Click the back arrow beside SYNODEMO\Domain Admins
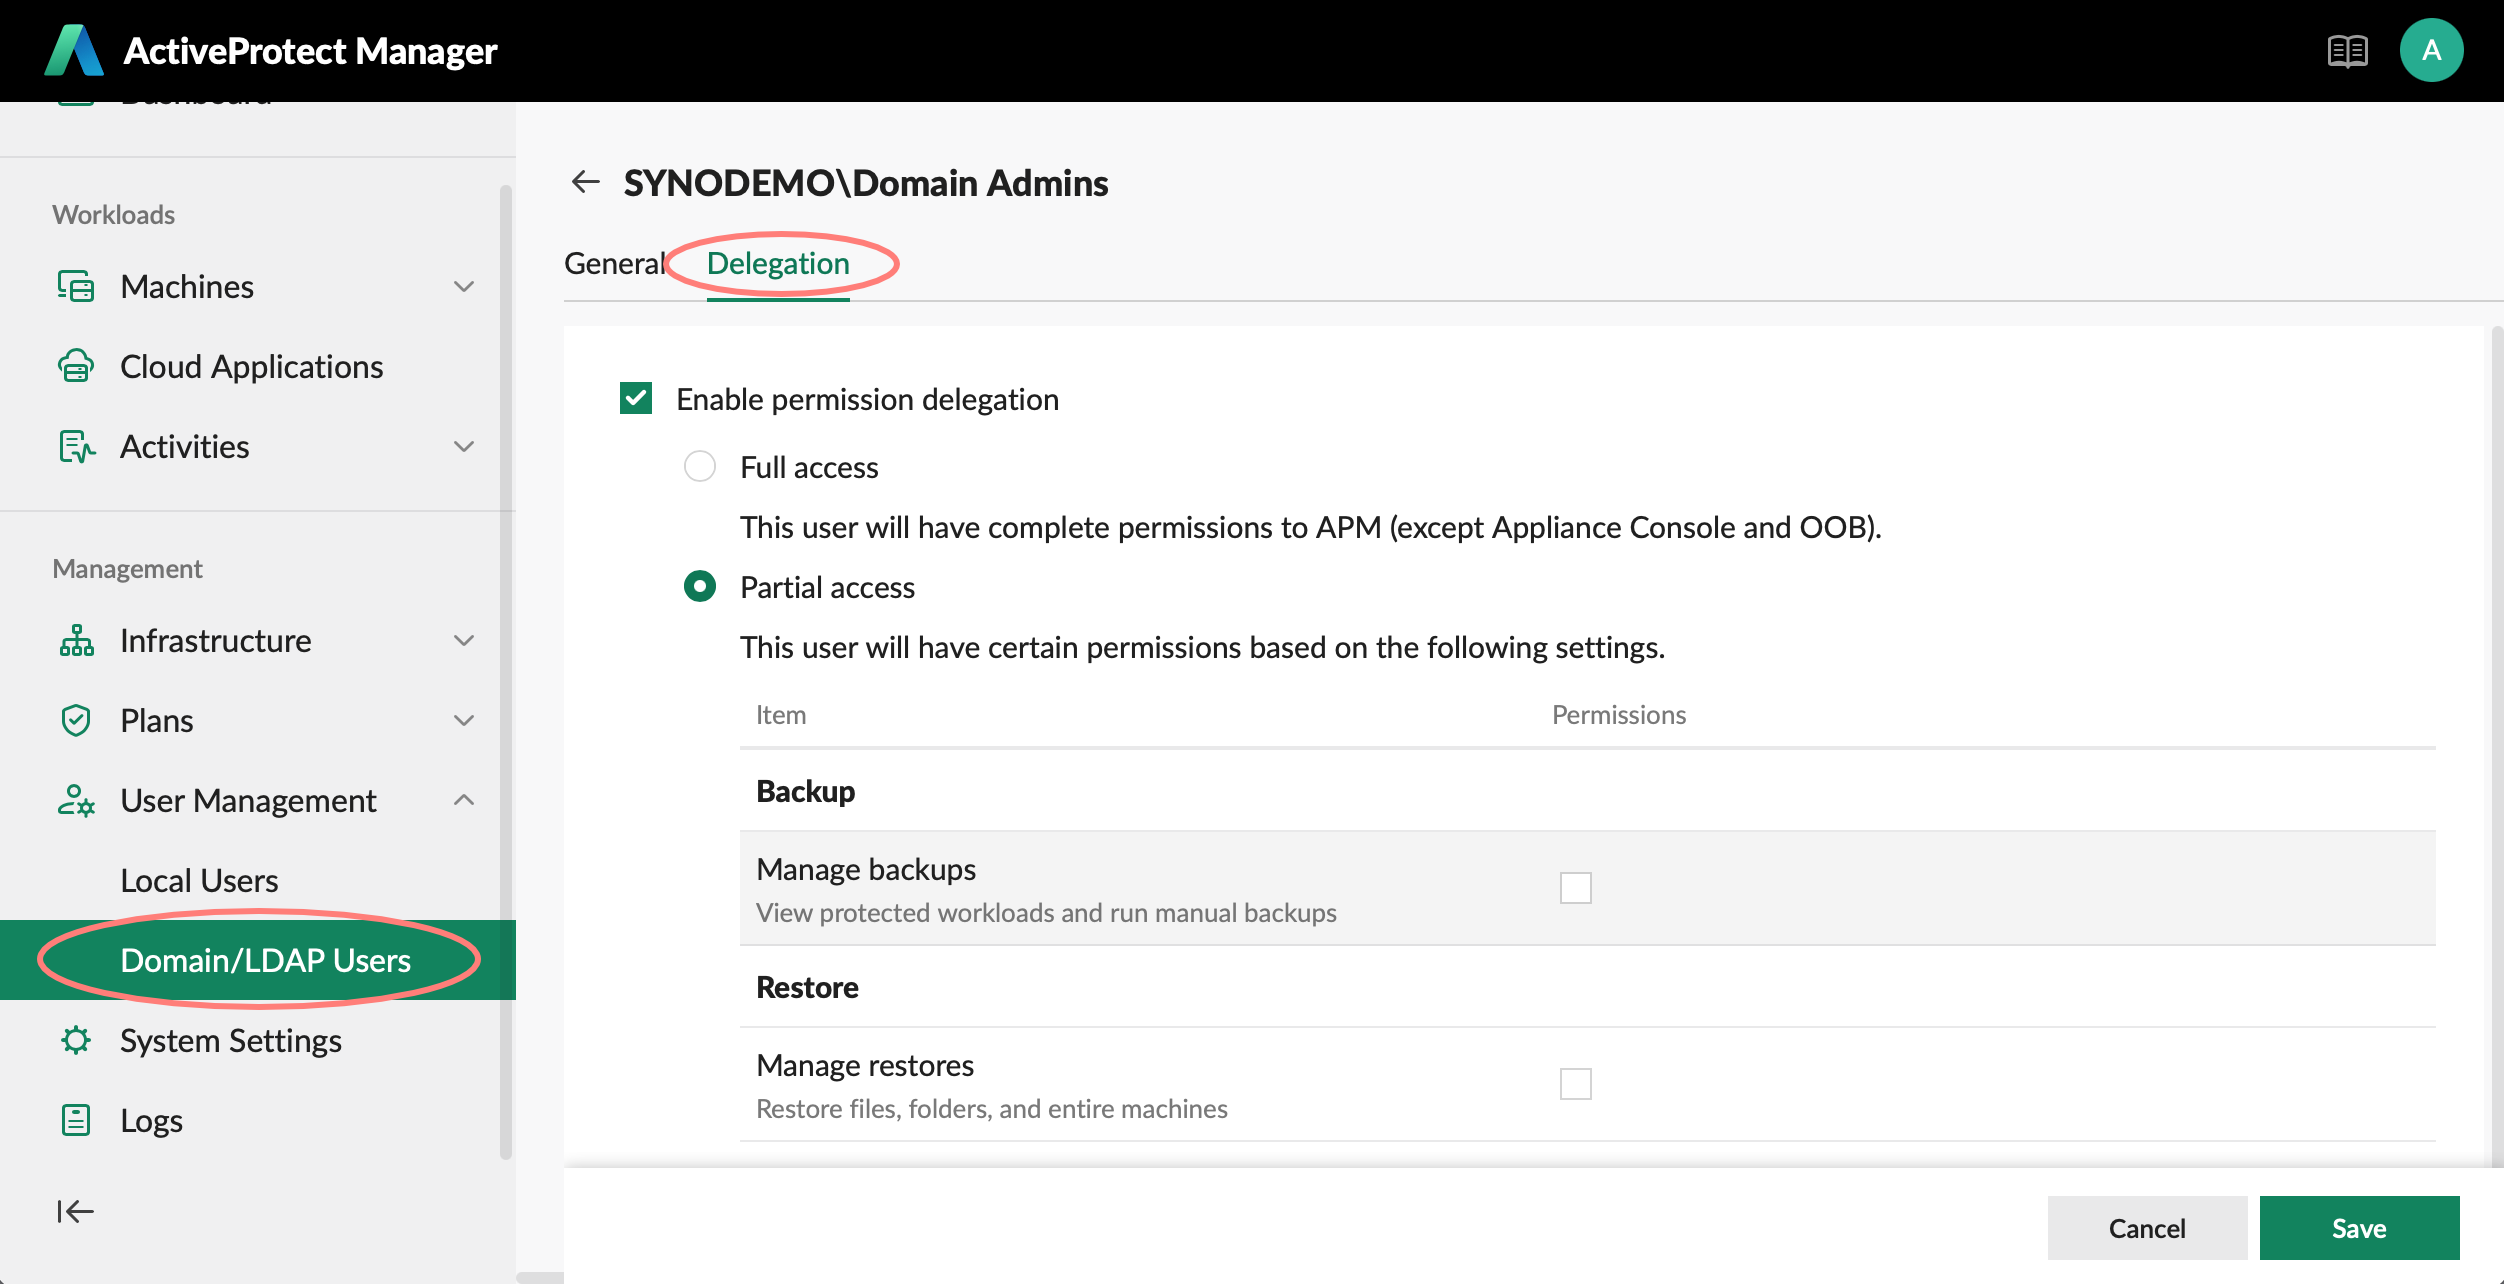The height and width of the screenshot is (1284, 2504). pos(585,182)
